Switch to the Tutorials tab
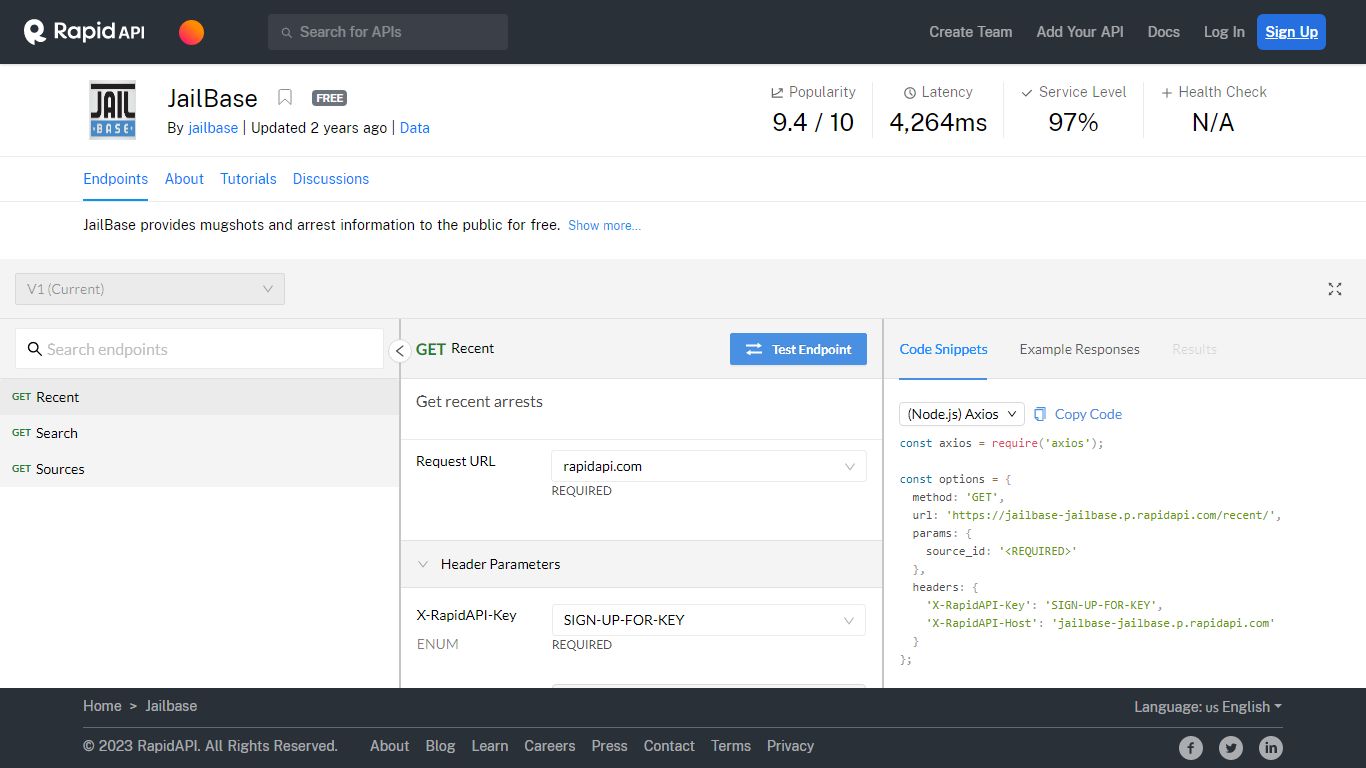Image resolution: width=1366 pixels, height=768 pixels. coord(248,179)
